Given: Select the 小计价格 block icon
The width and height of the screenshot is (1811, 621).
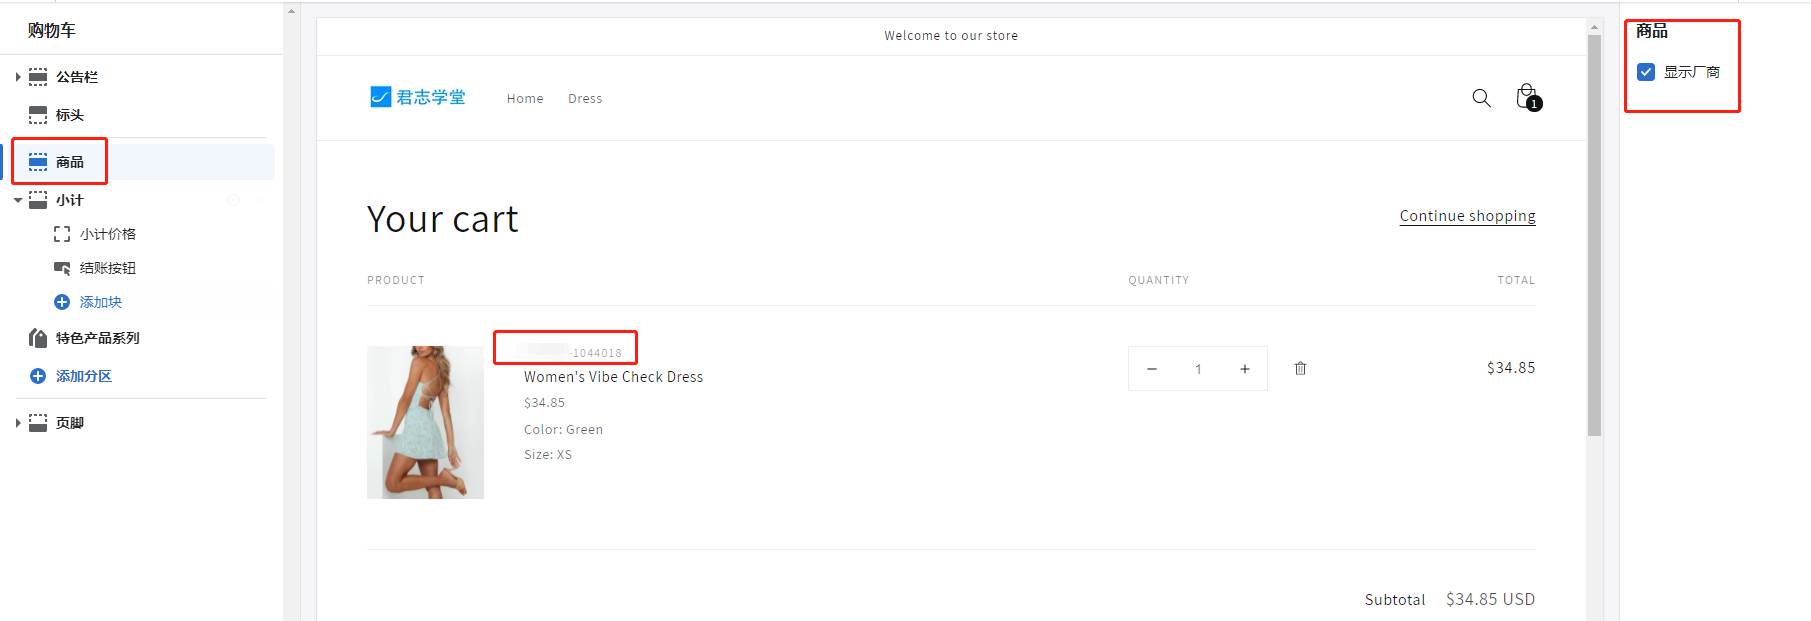Looking at the screenshot, I should point(62,234).
